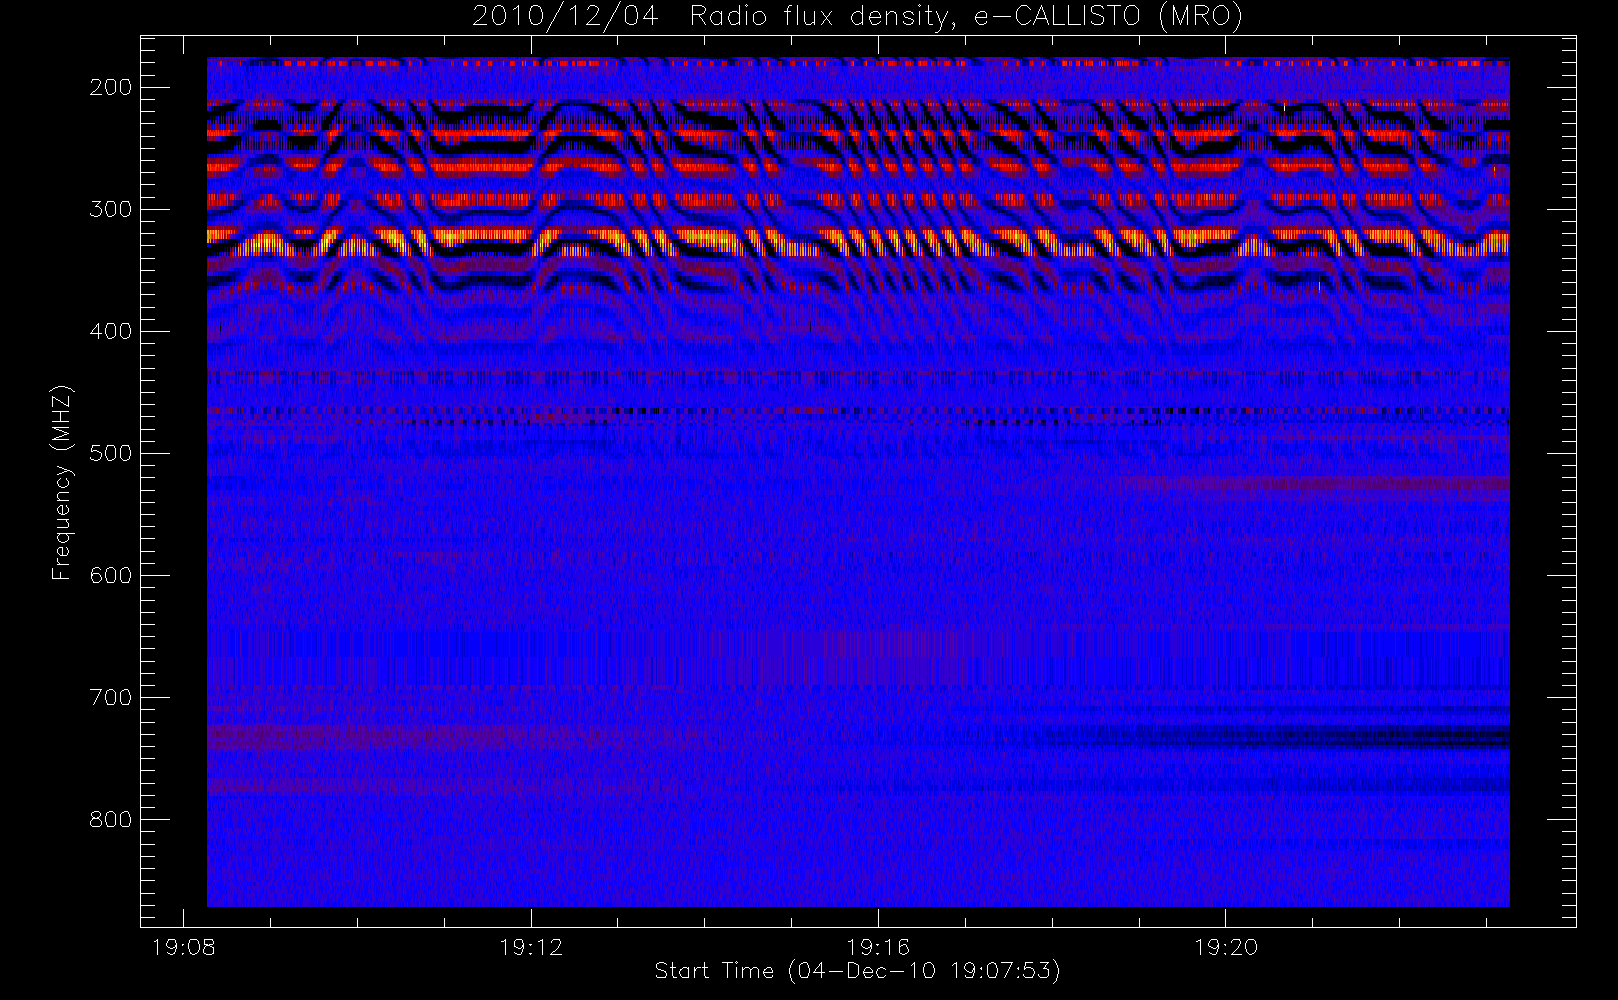Click the 'Frequency (MHZ)' axis label
The height and width of the screenshot is (1000, 1618).
point(62,482)
